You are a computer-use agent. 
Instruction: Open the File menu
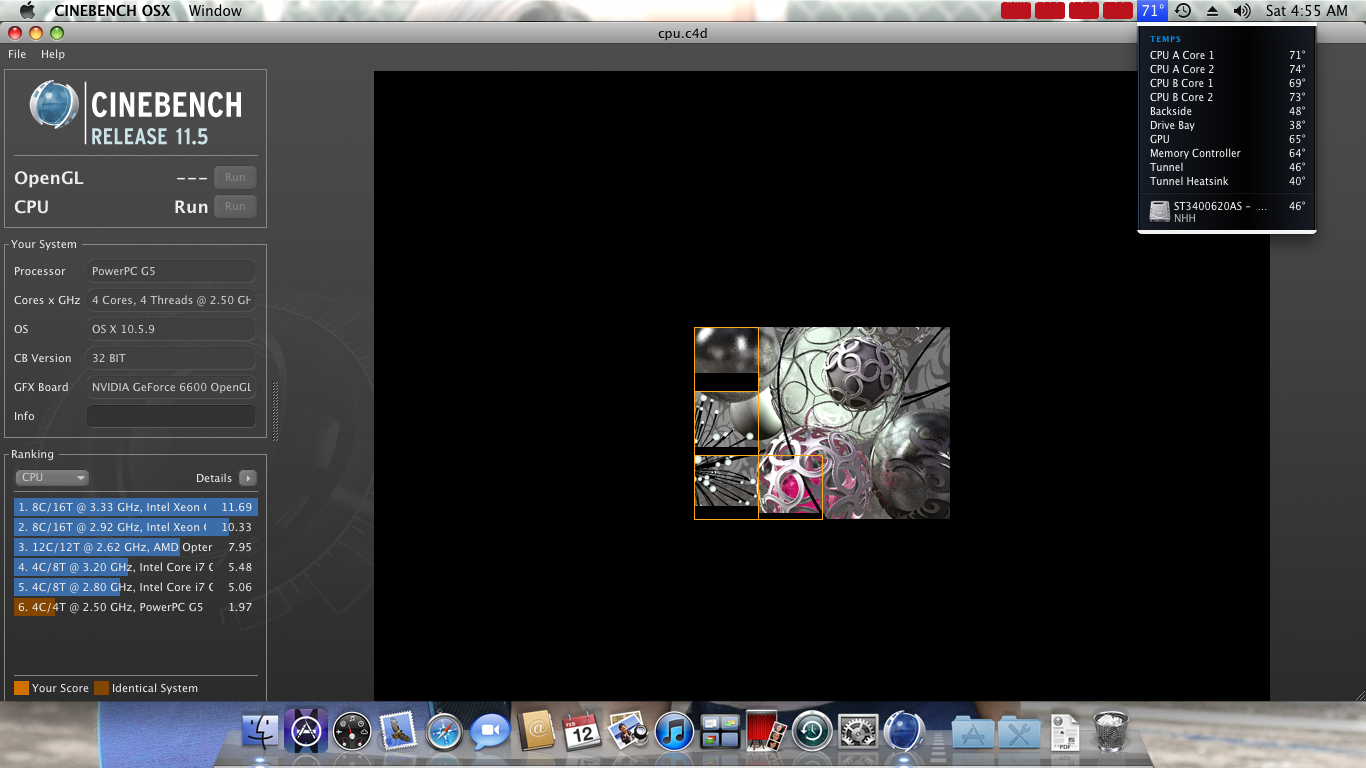pos(17,54)
